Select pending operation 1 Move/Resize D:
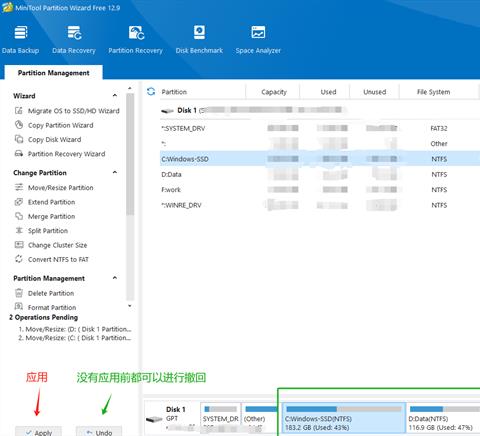This screenshot has width=480, height=436. [x=75, y=329]
